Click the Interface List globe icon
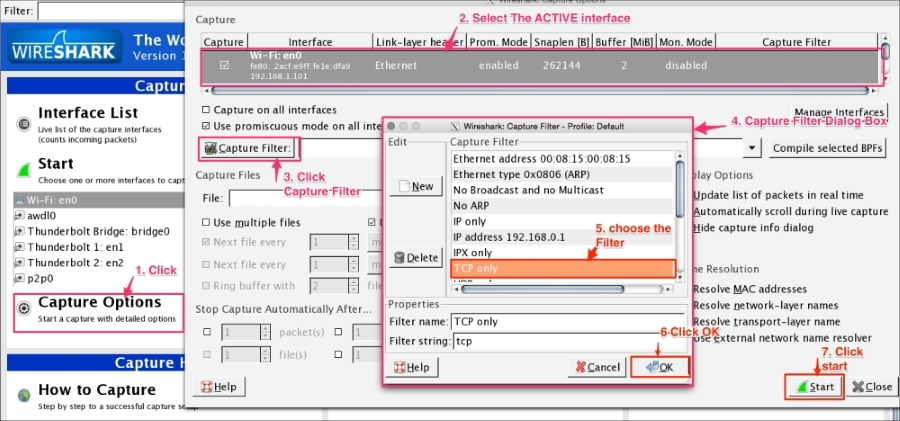 point(24,123)
